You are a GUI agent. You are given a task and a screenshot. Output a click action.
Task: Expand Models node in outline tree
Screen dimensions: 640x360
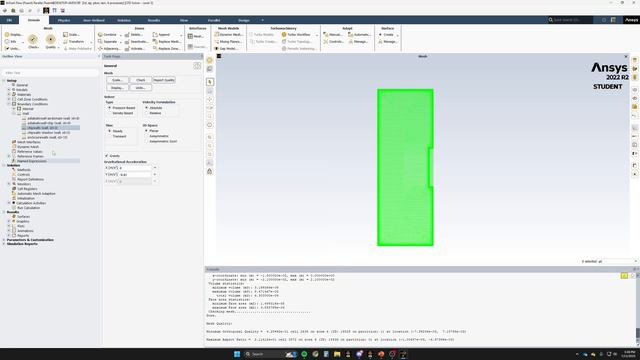click(9, 90)
